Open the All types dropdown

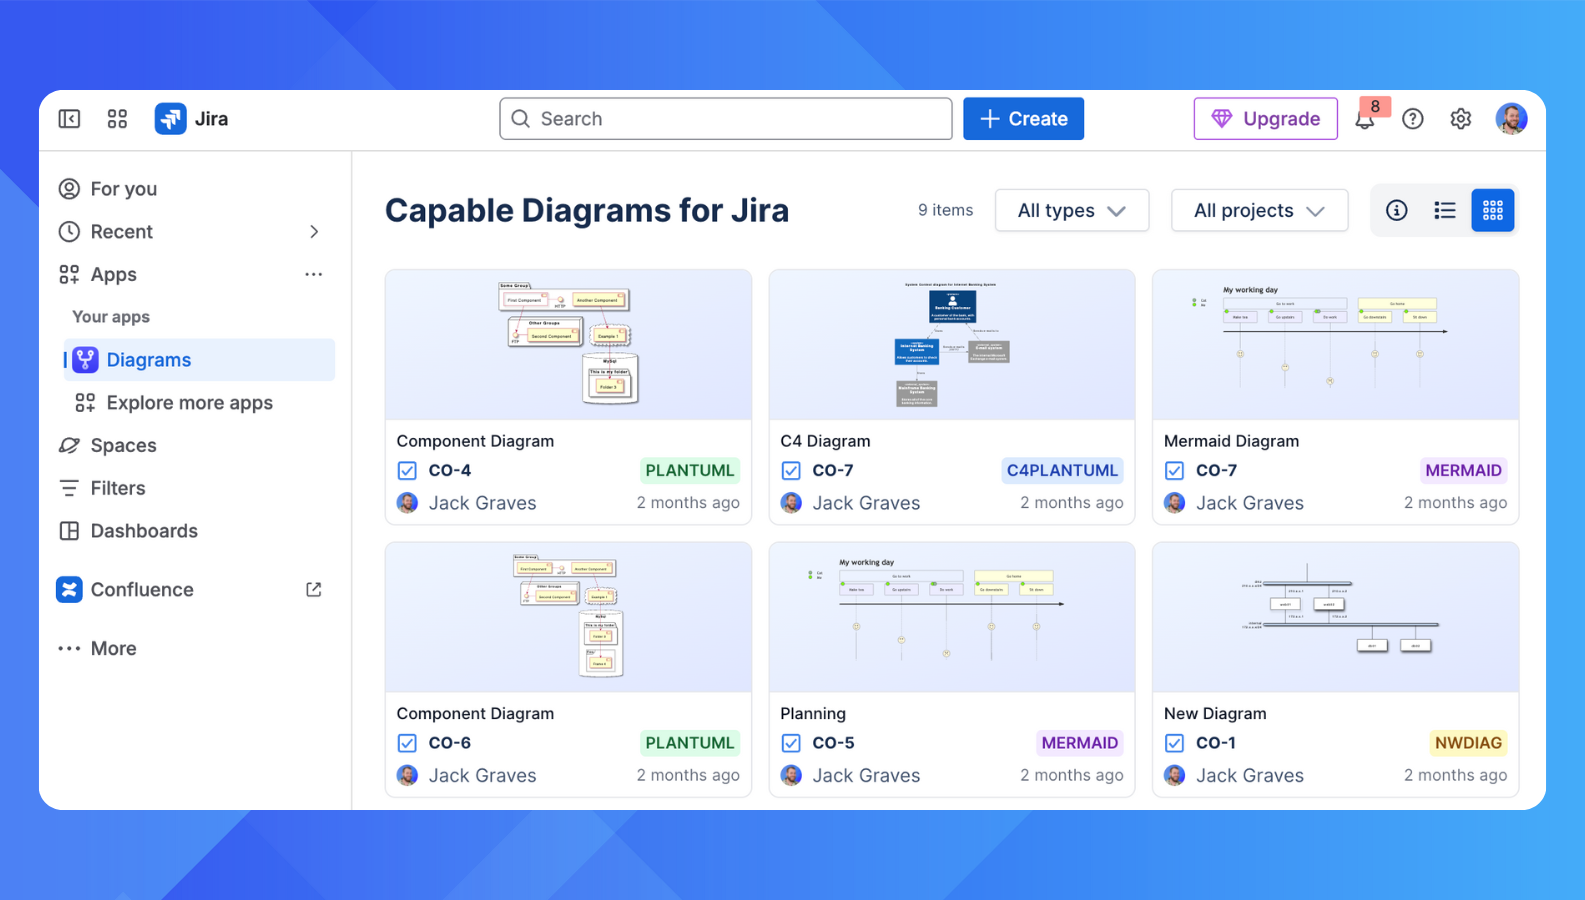pos(1071,211)
